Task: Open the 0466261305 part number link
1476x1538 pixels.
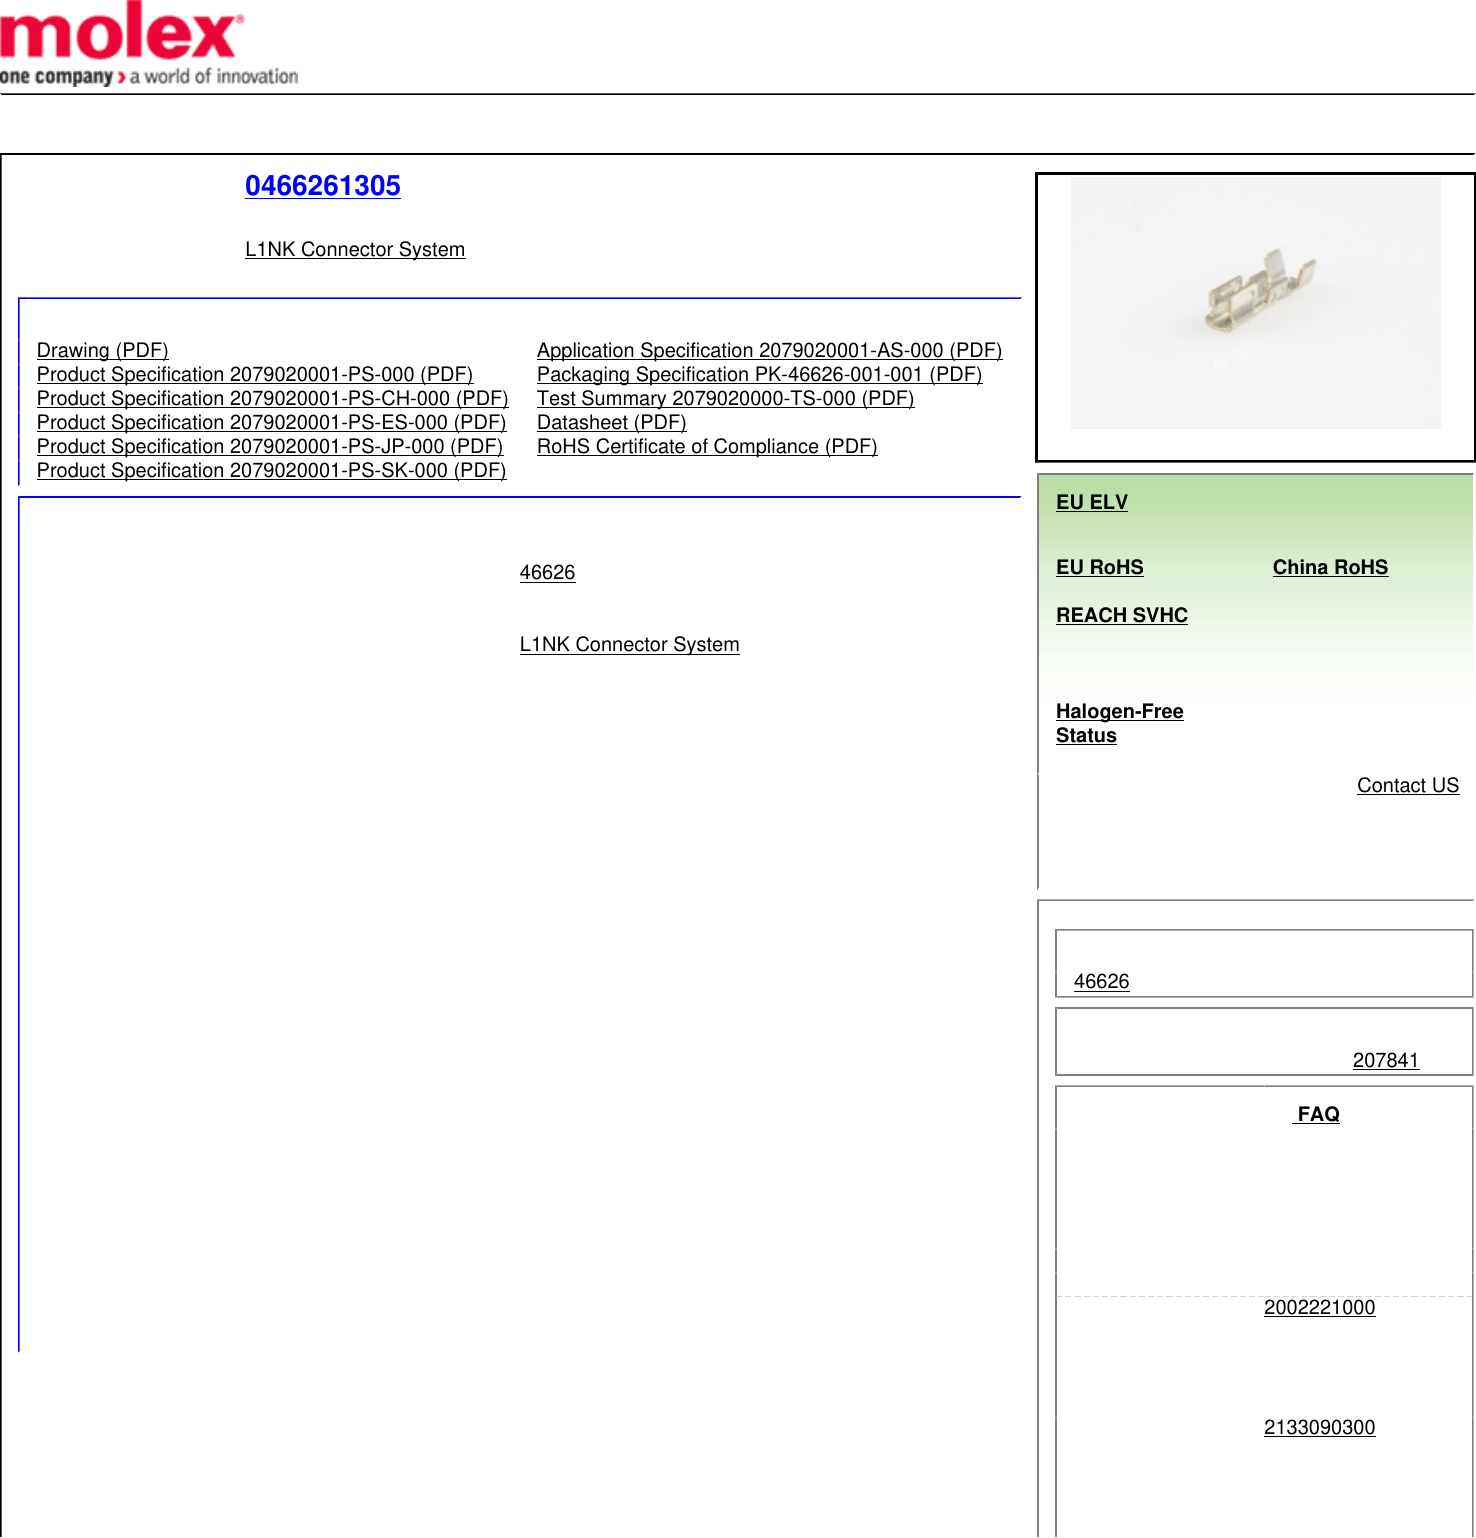Action: point(322,186)
